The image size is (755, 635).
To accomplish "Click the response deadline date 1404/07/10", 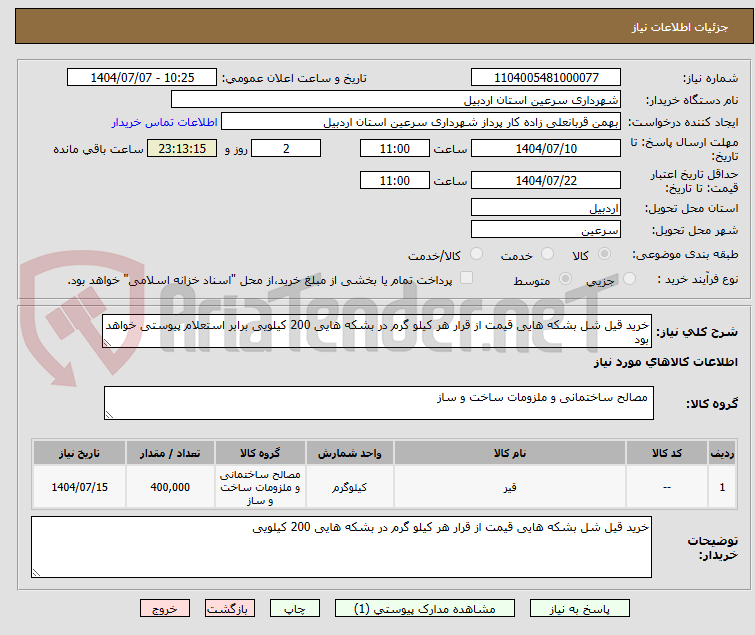I will click(546, 148).
